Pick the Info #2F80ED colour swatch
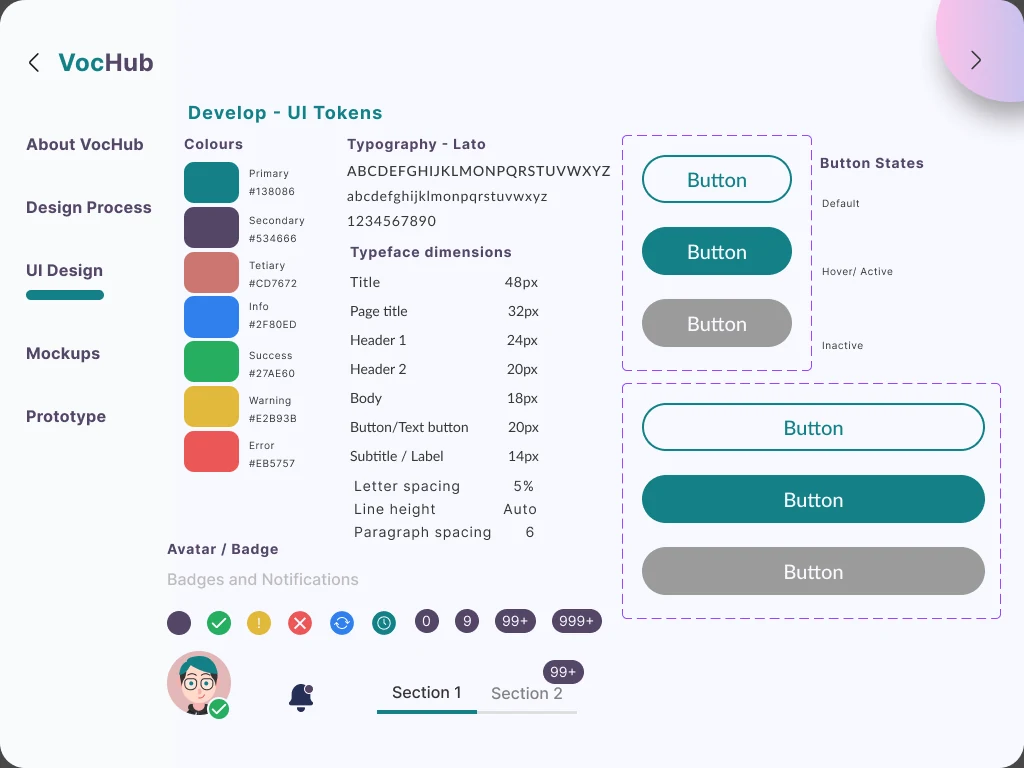This screenshot has width=1024, height=768. click(x=212, y=317)
